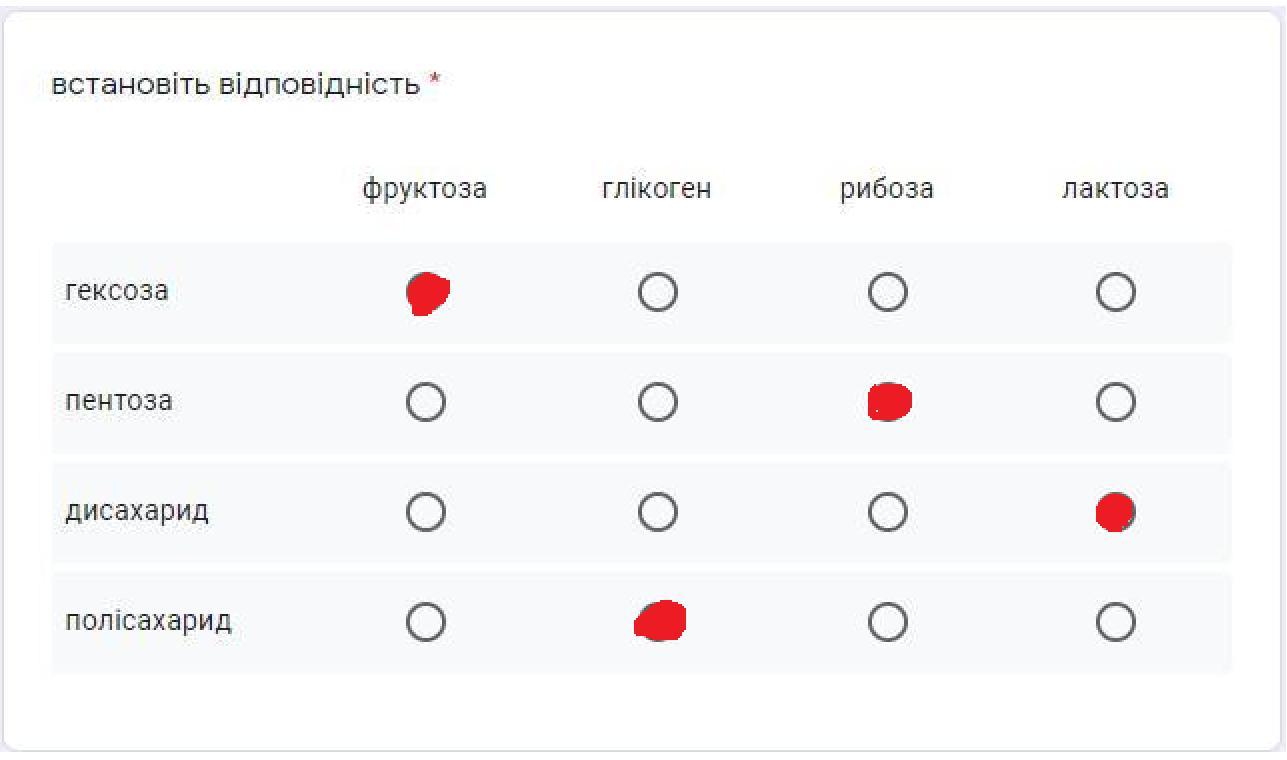Pick фруктоза for the полісахарид row

pos(427,623)
